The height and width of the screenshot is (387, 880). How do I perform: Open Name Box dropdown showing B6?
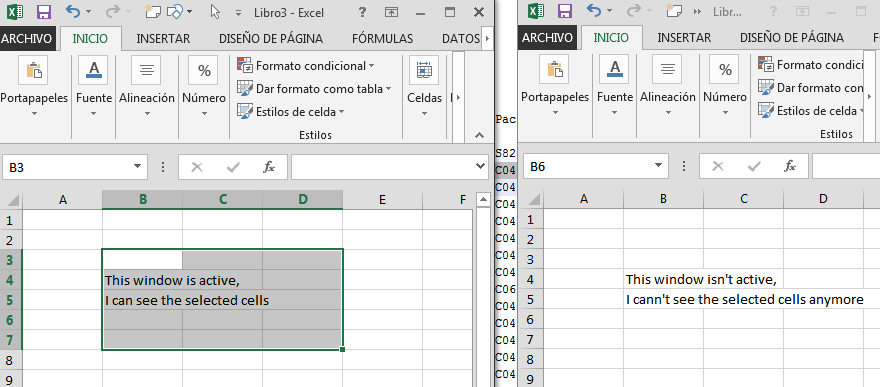click(x=657, y=165)
